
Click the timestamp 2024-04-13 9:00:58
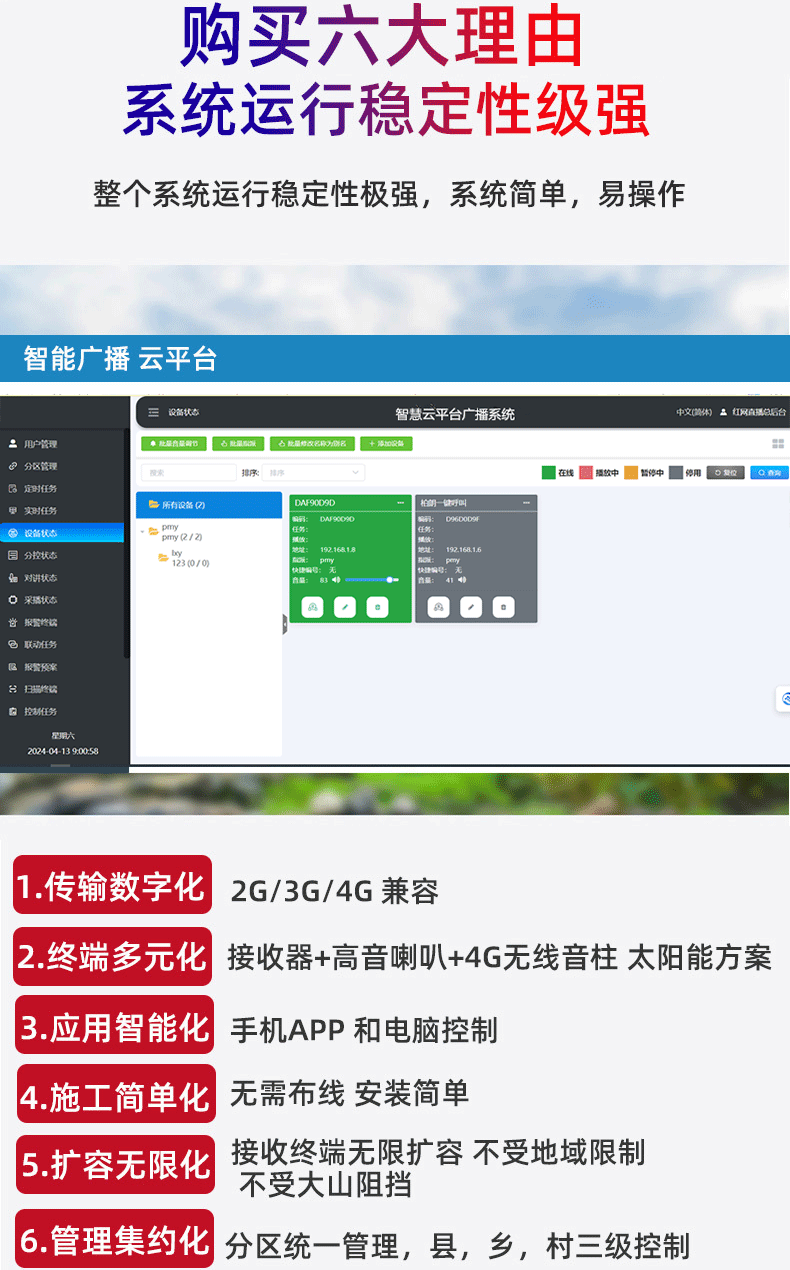pyautogui.click(x=63, y=750)
